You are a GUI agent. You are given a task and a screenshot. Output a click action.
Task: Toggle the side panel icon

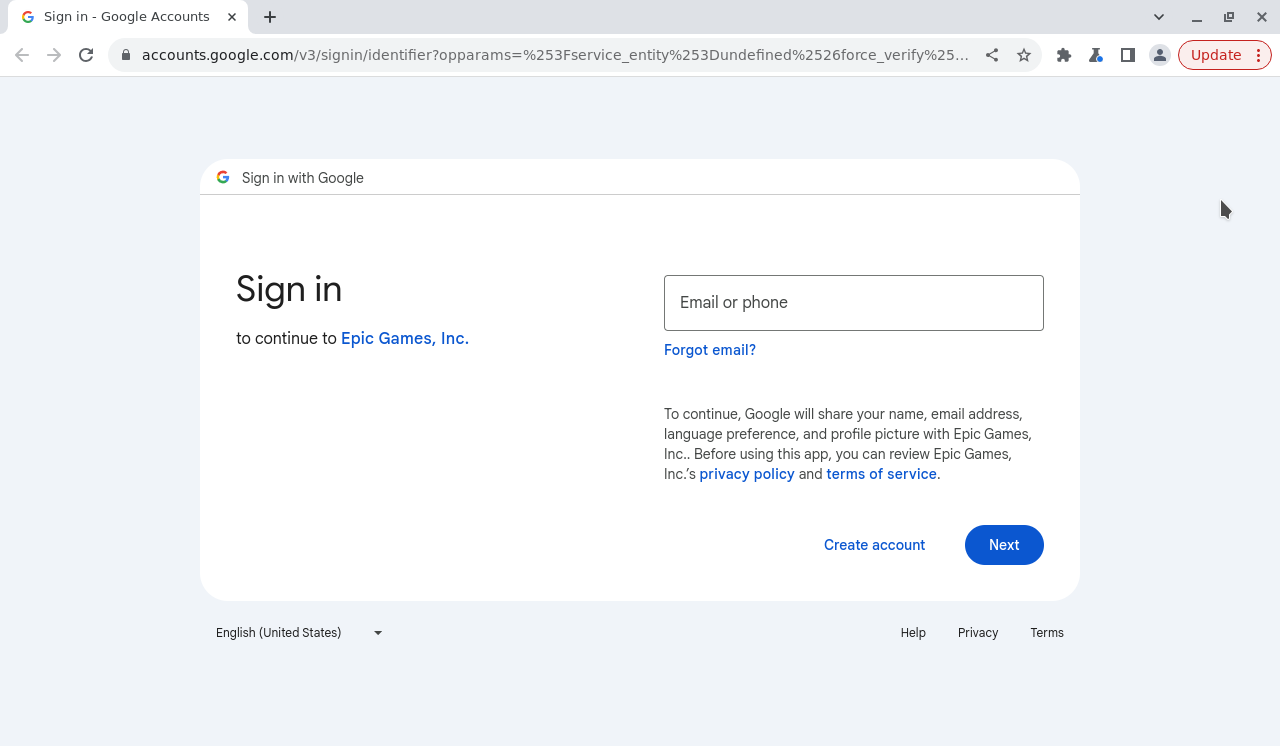pyautogui.click(x=1128, y=55)
